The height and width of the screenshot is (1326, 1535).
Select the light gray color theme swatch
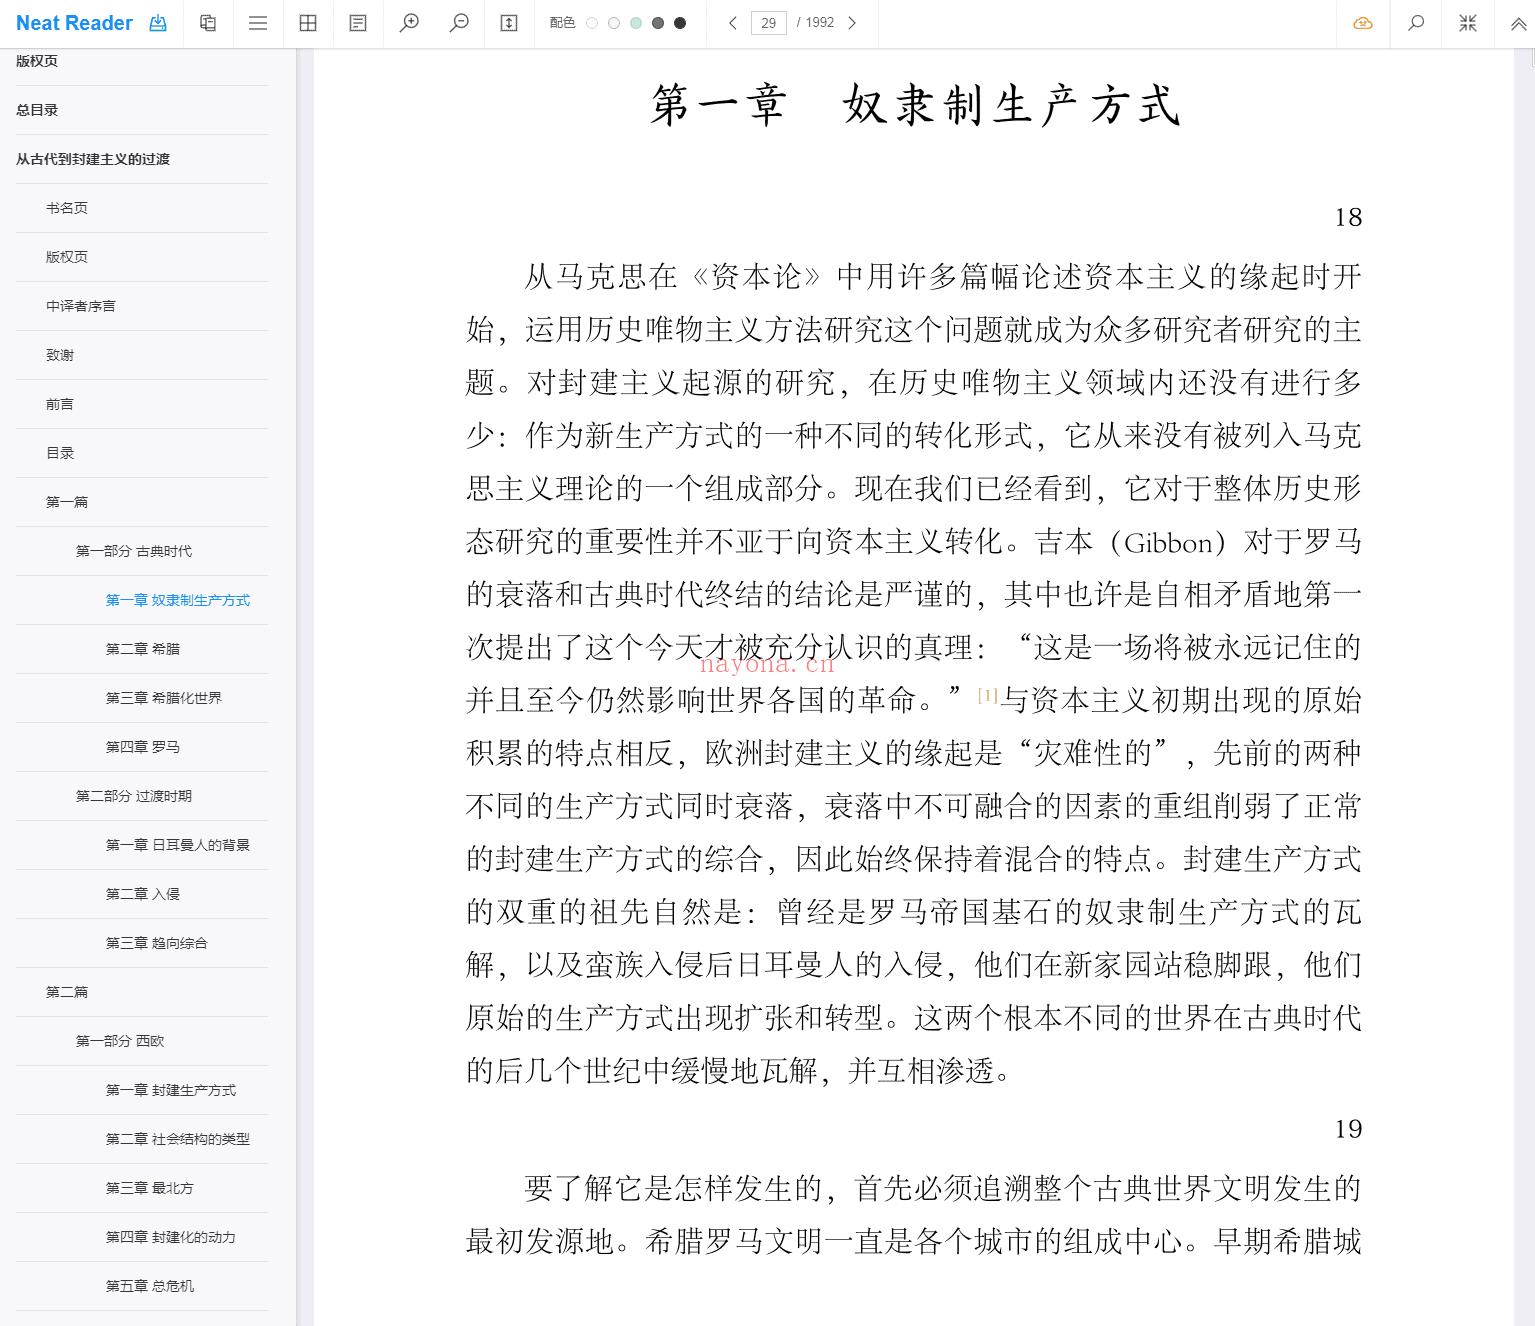[x=614, y=23]
